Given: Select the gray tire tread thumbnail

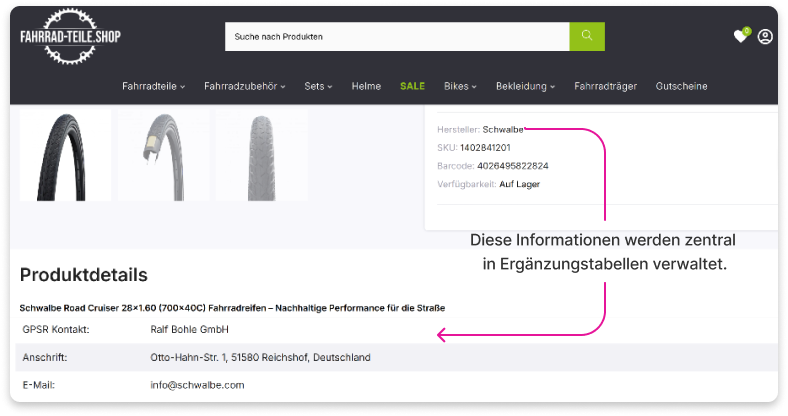Looking at the screenshot, I should 261,155.
